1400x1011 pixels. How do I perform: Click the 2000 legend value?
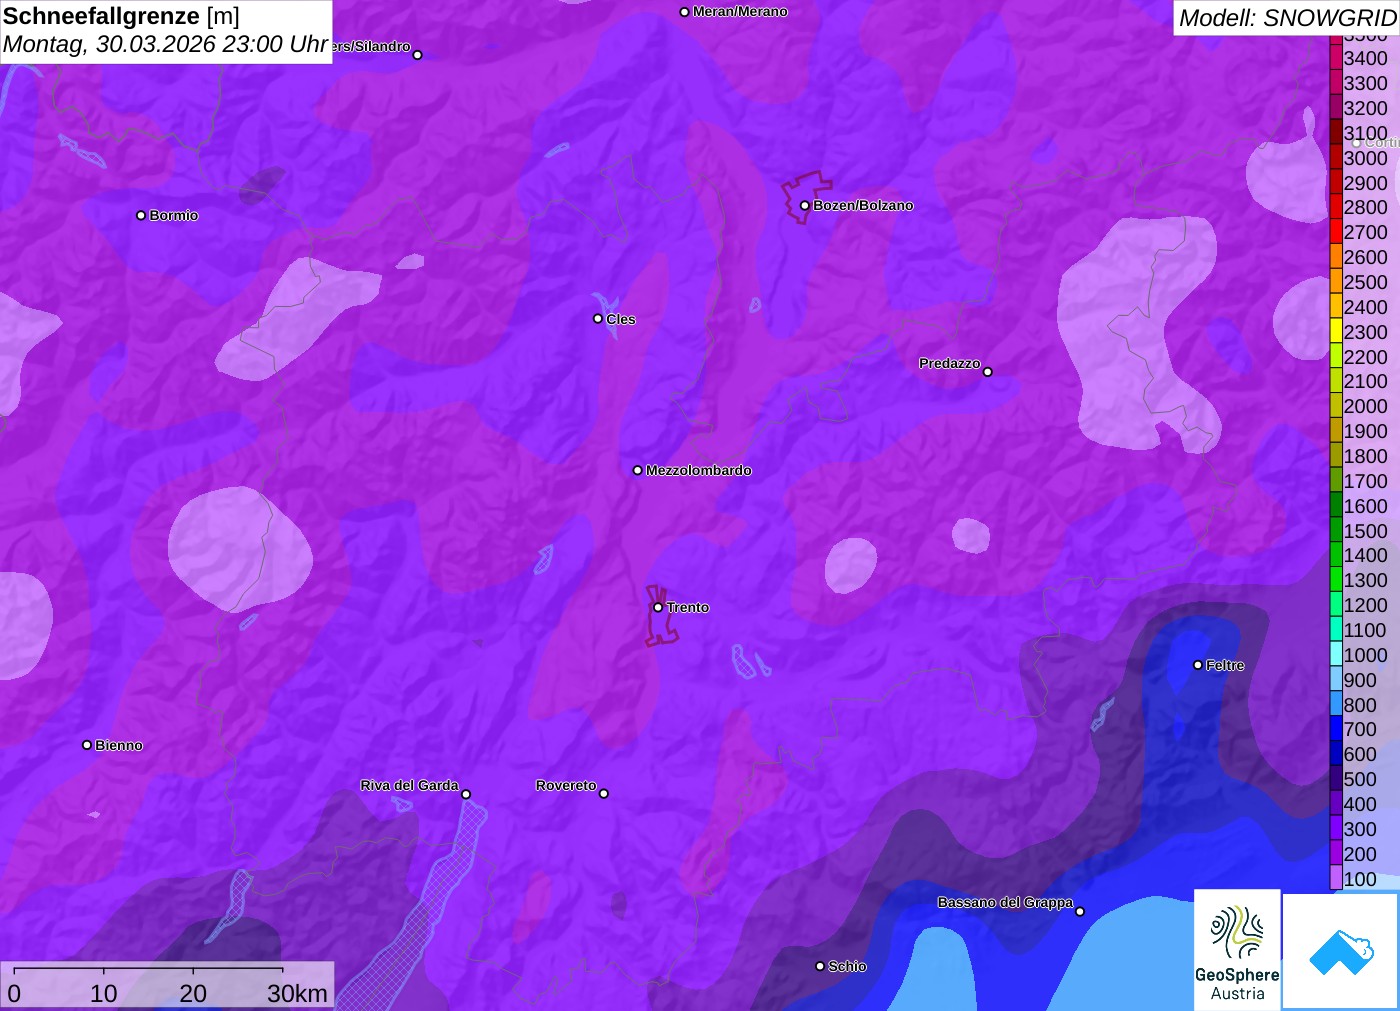(1366, 406)
